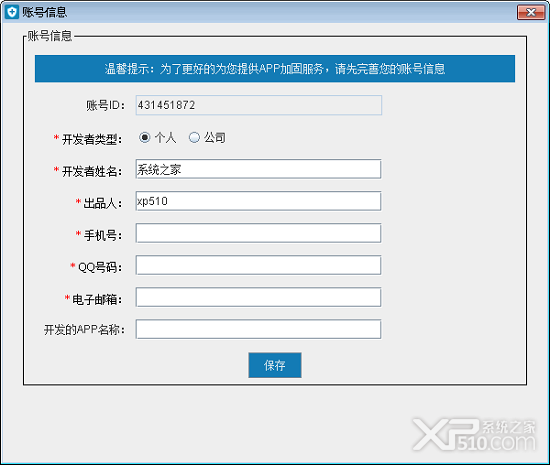Viewport: 550px width, 465px height.
Task: Select the 公司 developer type radio button
Action: tap(194, 137)
